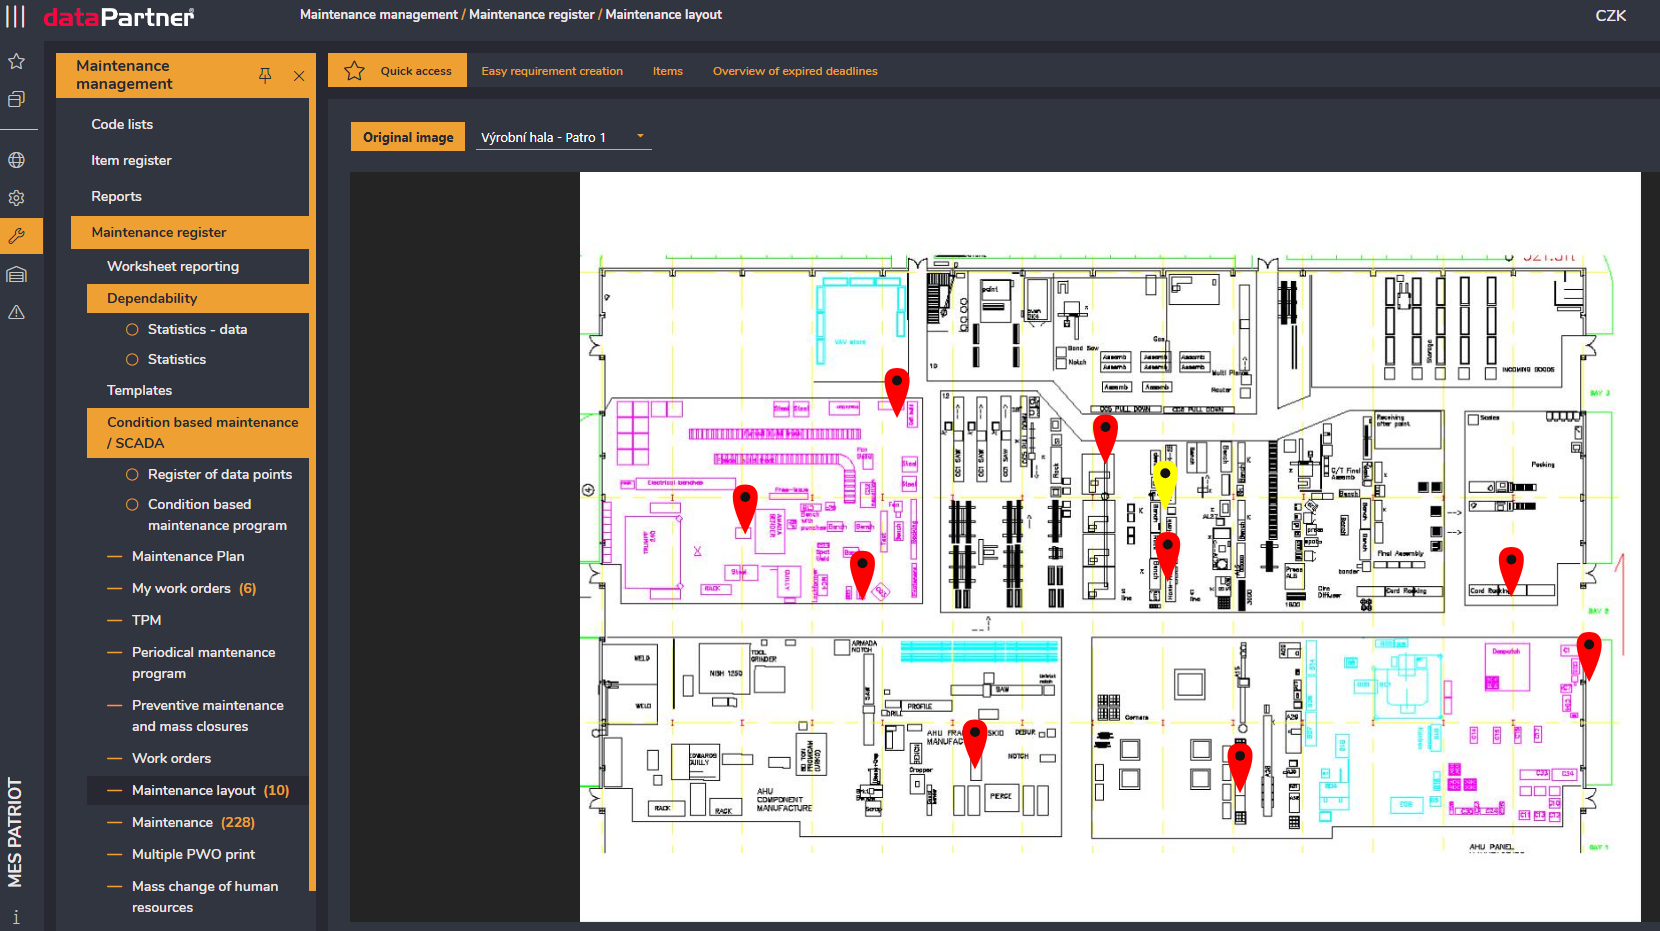The height and width of the screenshot is (931, 1660).
Task: Expand the Templates item
Action: point(140,390)
